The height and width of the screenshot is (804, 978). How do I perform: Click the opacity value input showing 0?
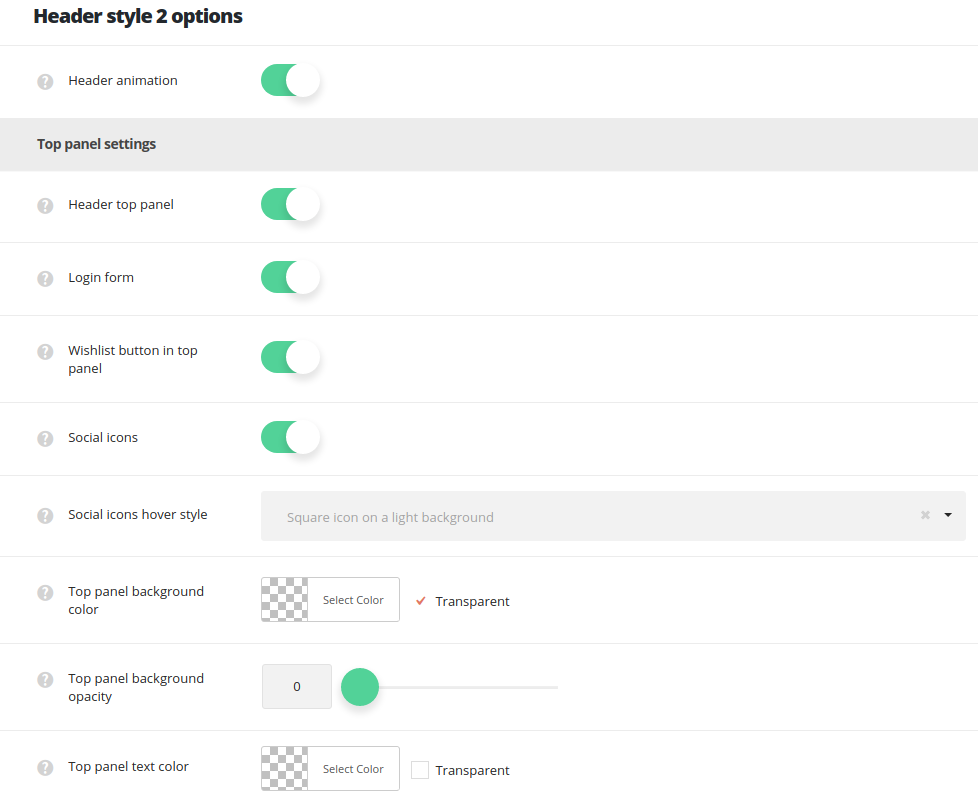pos(296,687)
